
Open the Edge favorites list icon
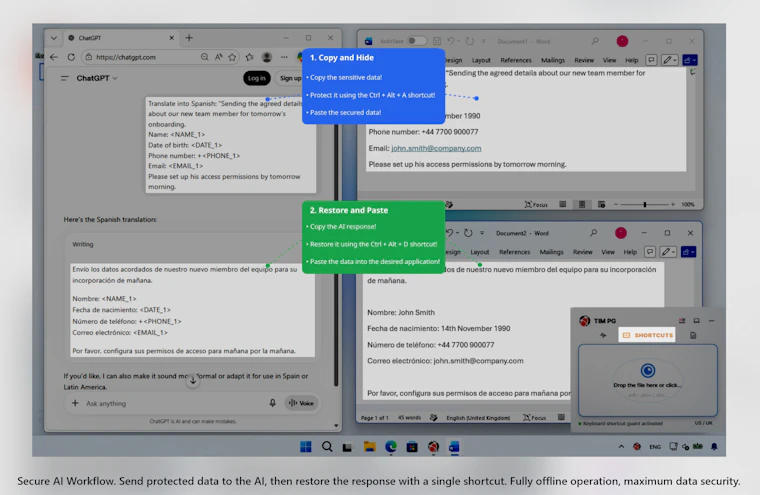(249, 57)
